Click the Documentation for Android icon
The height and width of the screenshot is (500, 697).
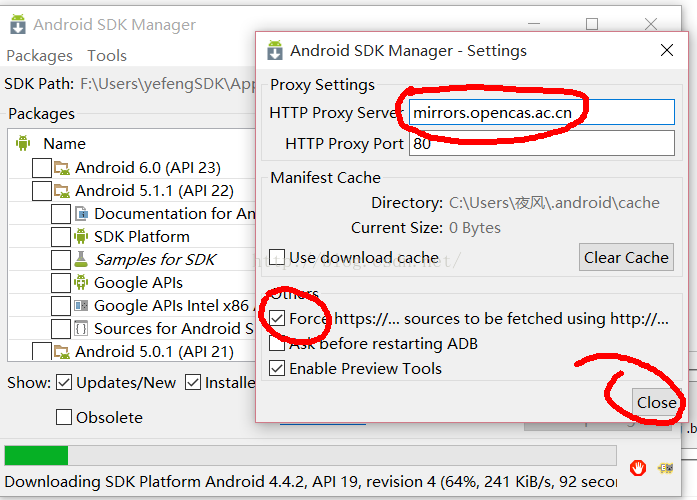coord(81,214)
